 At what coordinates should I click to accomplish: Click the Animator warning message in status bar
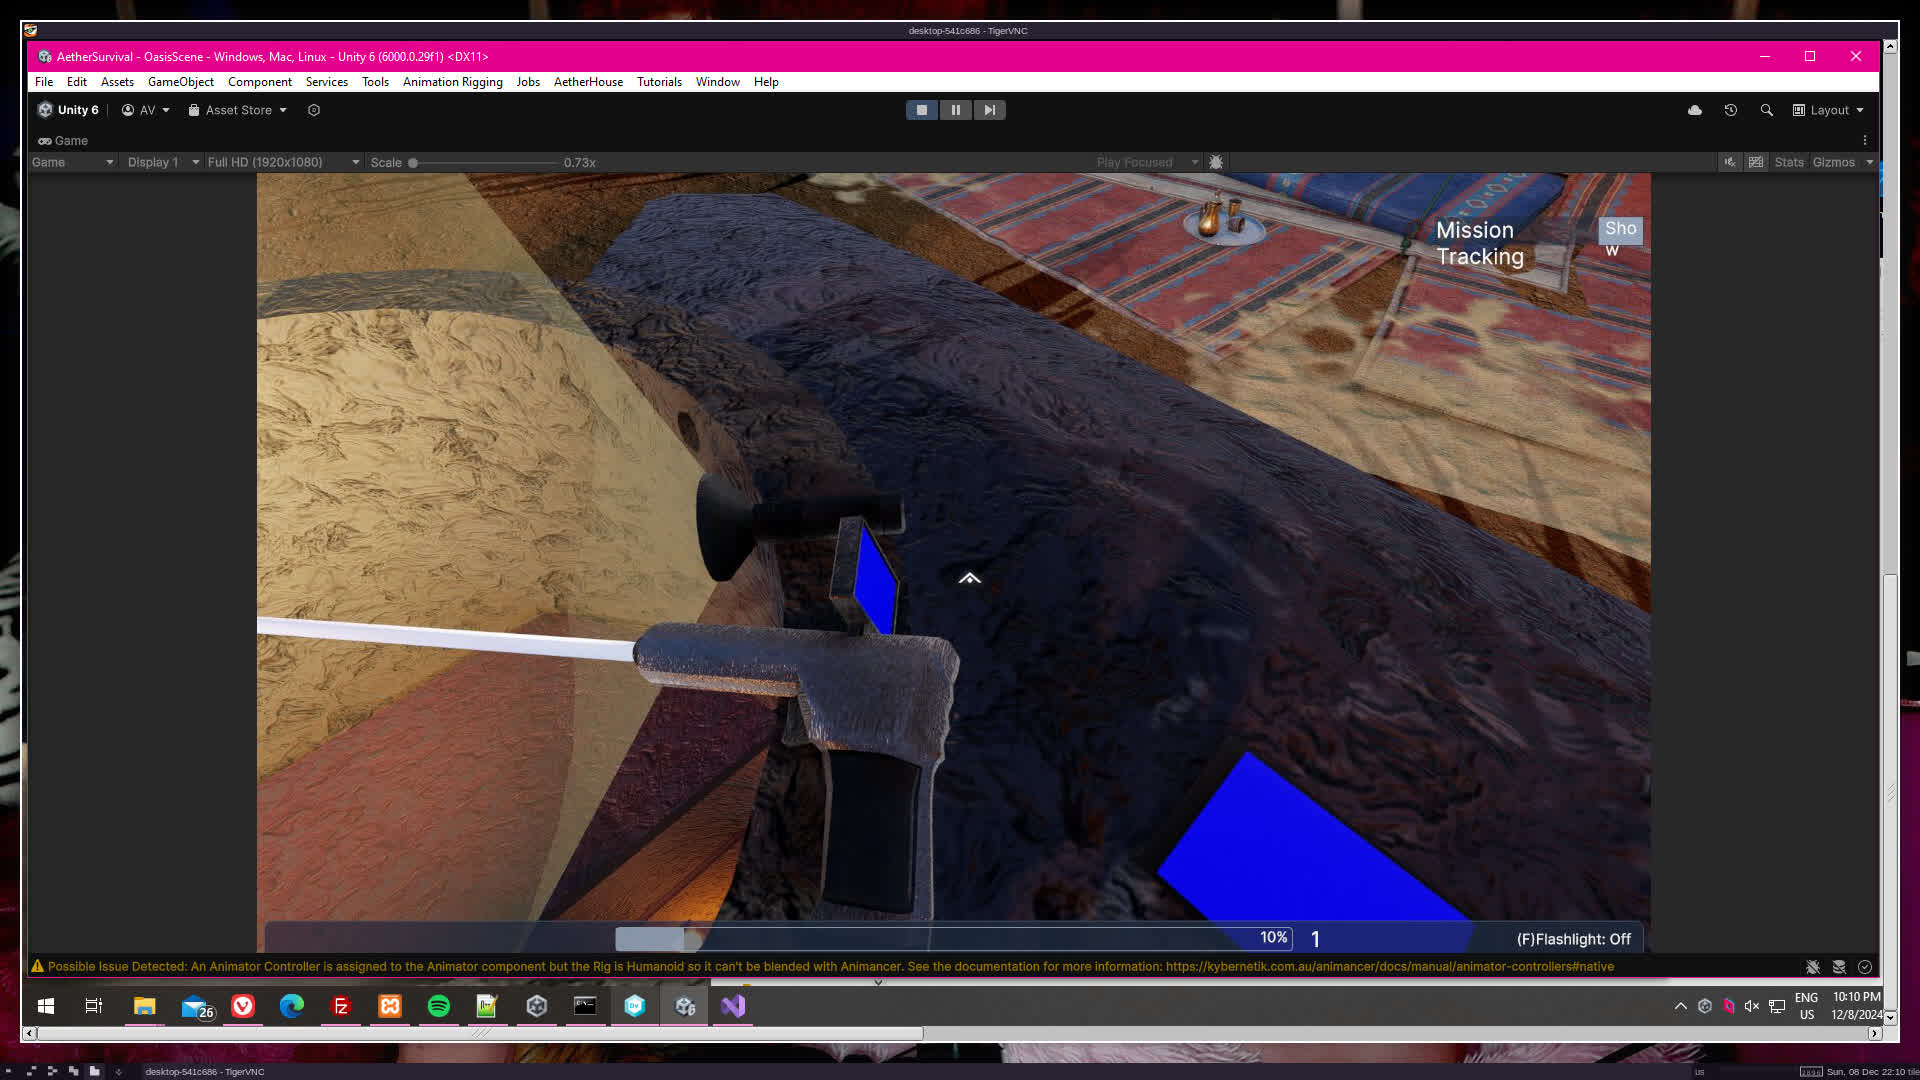pyautogui.click(x=830, y=967)
